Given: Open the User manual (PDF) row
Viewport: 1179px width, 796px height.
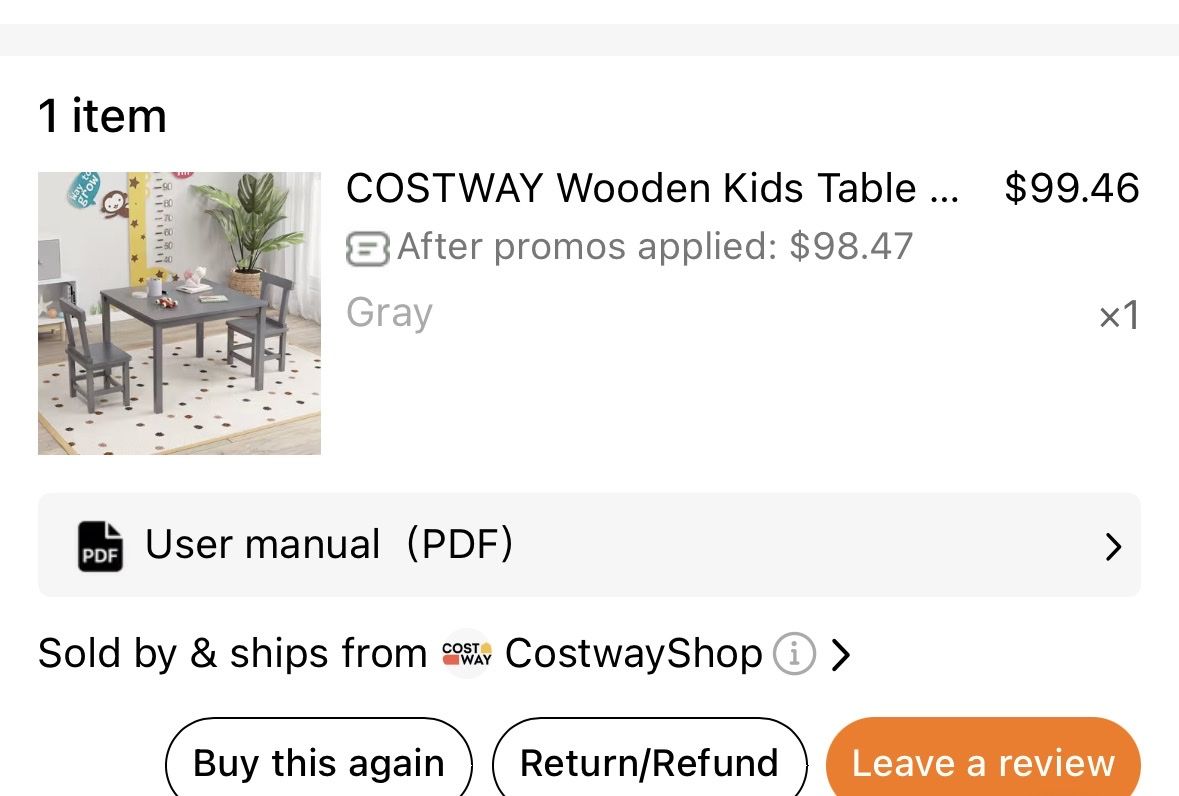Looking at the screenshot, I should coord(589,545).
